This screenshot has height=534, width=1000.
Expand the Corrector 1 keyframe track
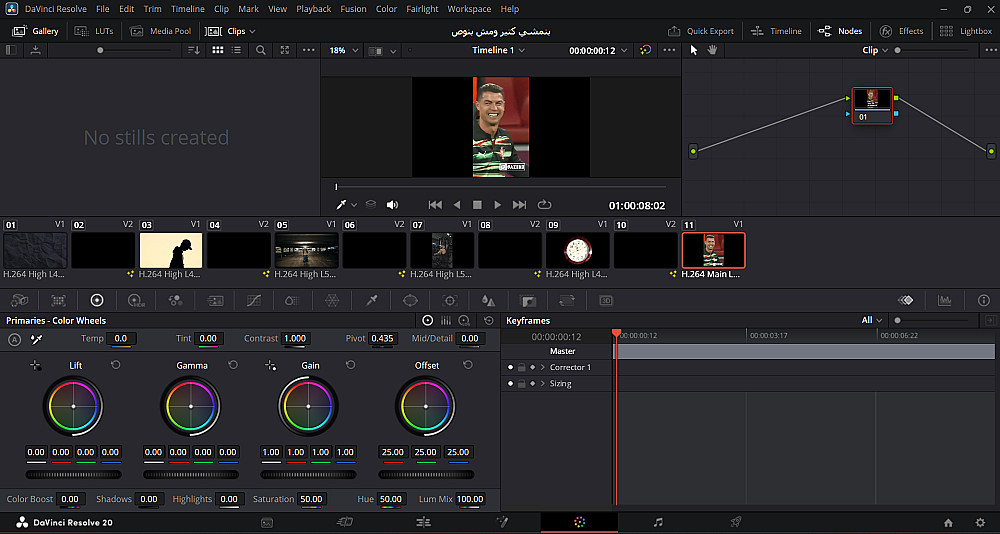click(x=542, y=368)
